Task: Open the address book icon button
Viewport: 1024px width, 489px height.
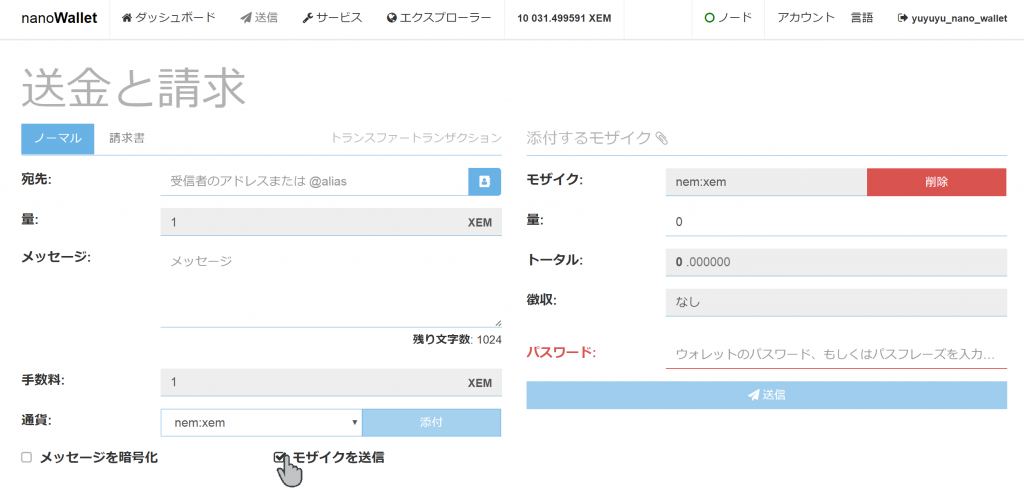Action: (x=485, y=181)
